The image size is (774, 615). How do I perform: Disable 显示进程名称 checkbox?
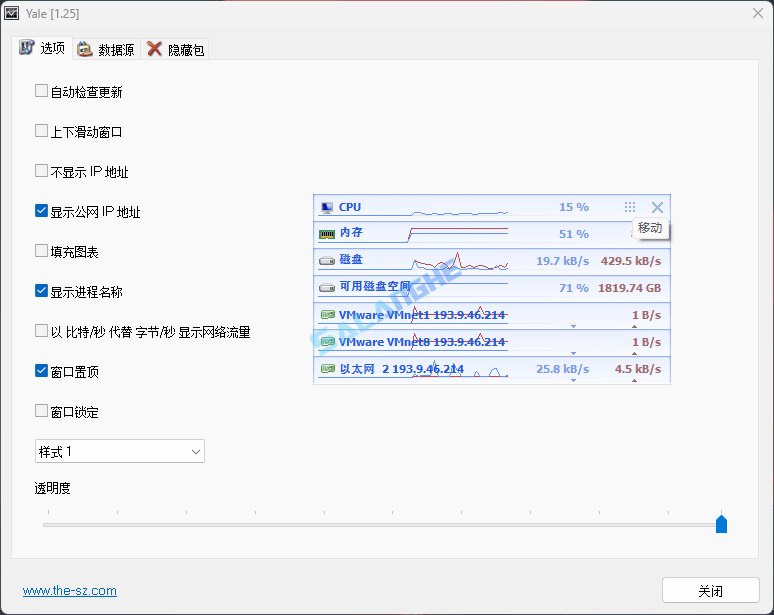41,291
